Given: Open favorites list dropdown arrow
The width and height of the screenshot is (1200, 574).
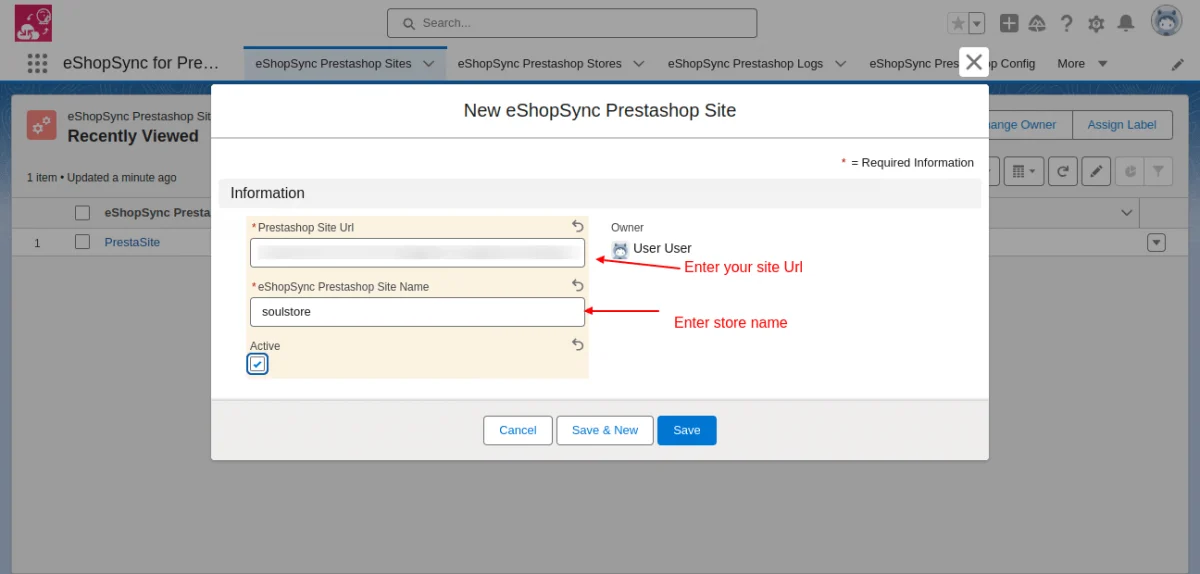Looking at the screenshot, I should [977, 23].
